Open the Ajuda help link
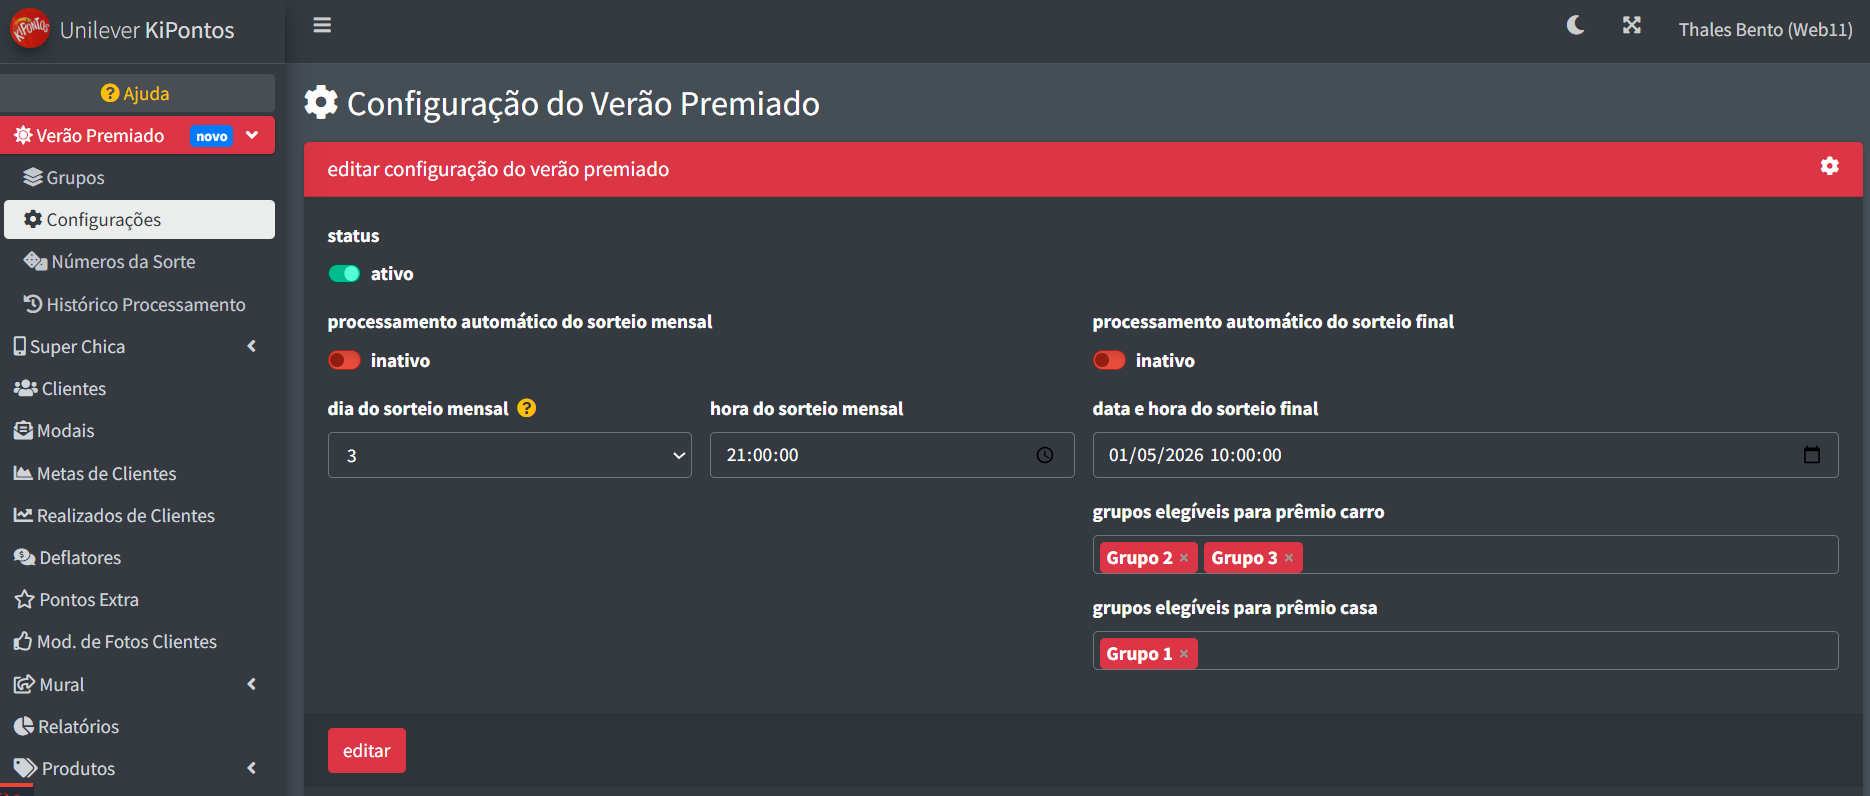 pos(136,94)
